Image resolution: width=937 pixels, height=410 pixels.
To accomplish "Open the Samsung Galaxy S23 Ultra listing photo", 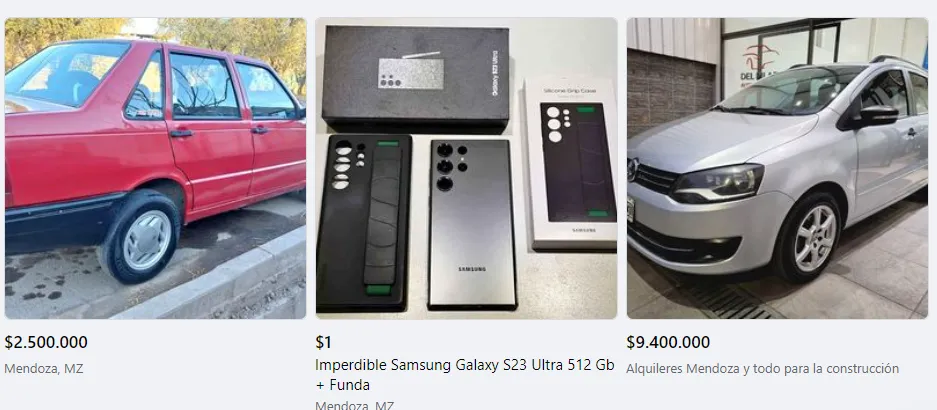I will 466,168.
